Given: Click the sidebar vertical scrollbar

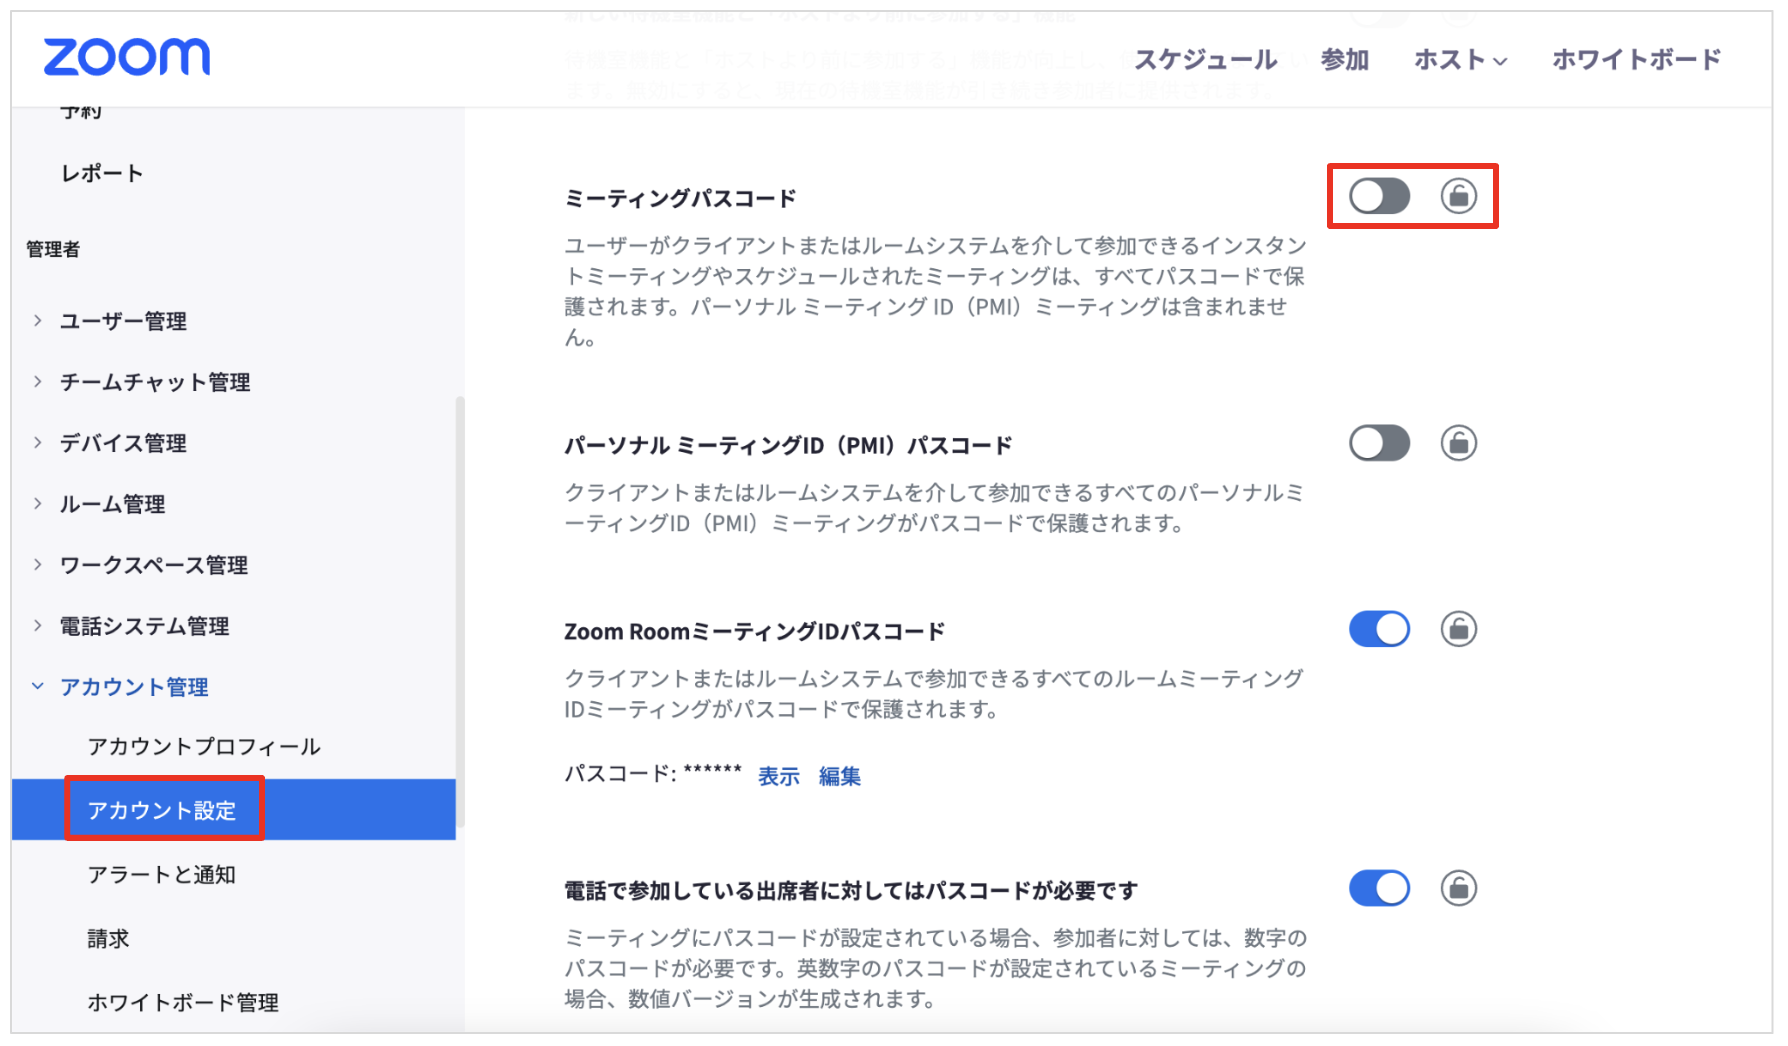Looking at the screenshot, I should click(x=460, y=610).
